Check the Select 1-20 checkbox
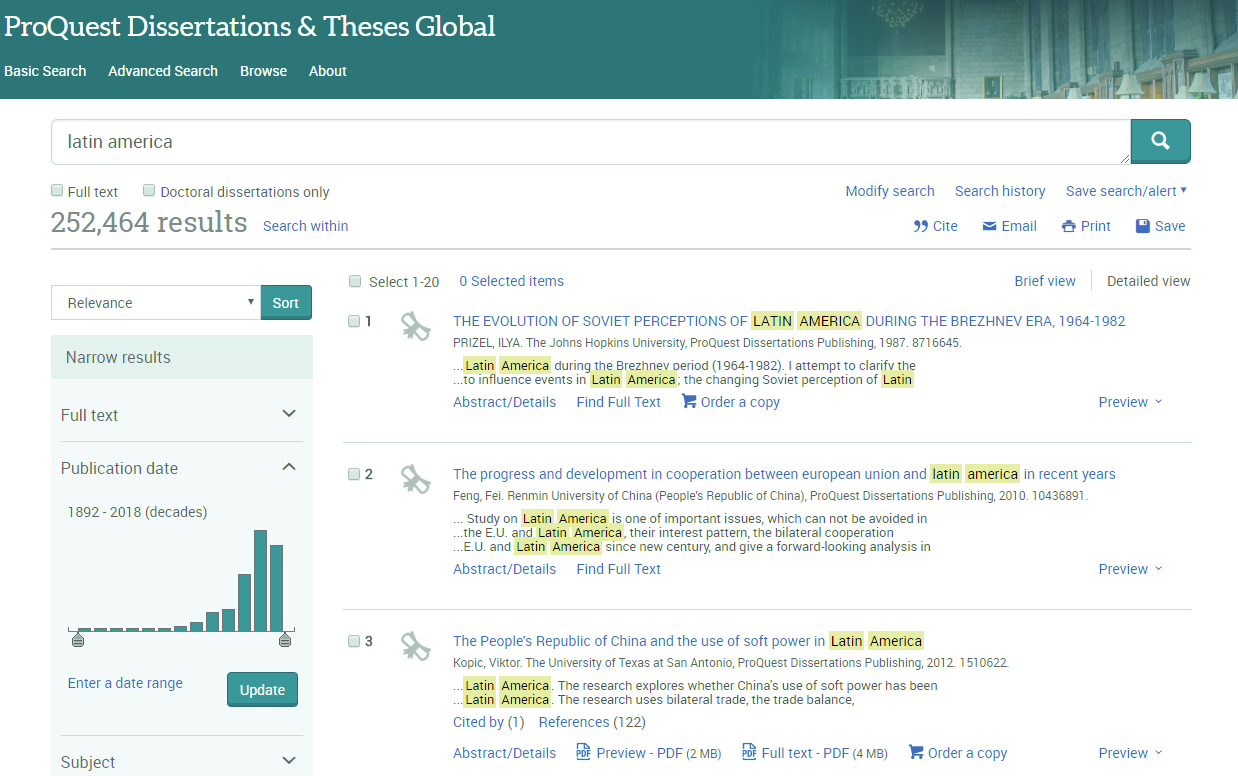The image size is (1238, 776). pos(355,281)
